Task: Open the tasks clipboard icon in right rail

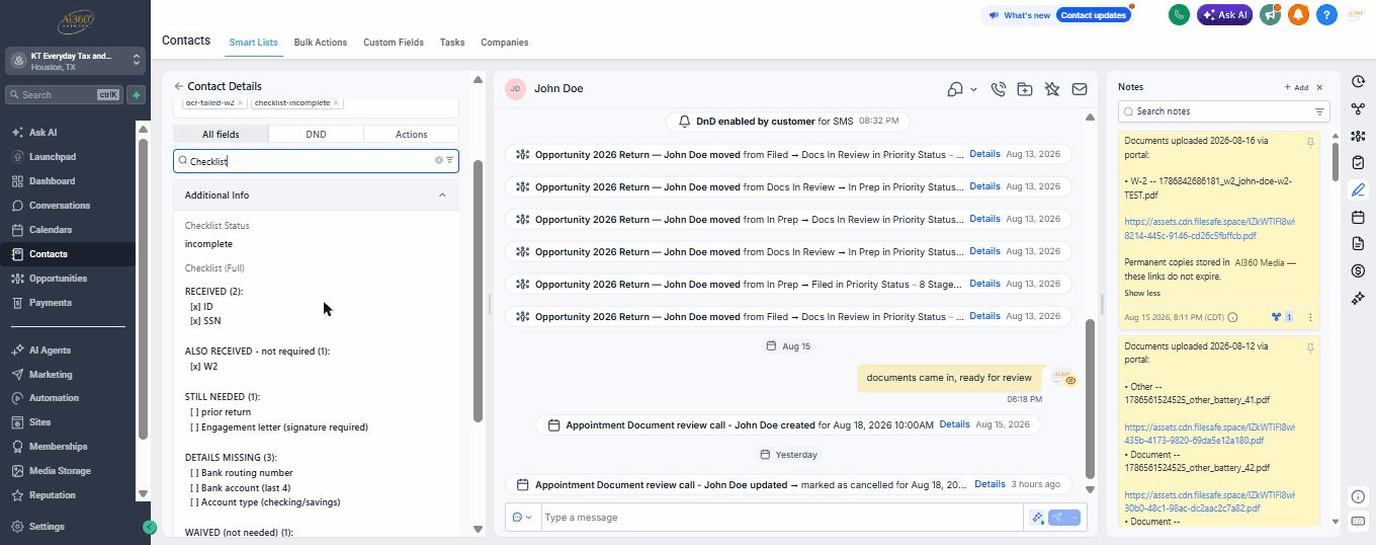Action: click(1358, 163)
